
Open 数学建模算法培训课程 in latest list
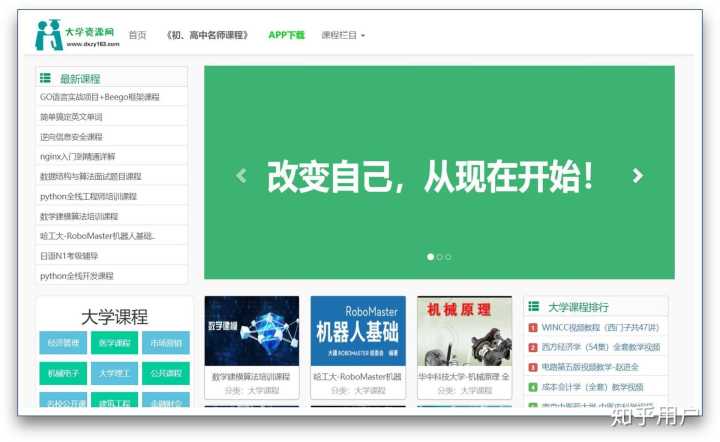click(x=79, y=216)
